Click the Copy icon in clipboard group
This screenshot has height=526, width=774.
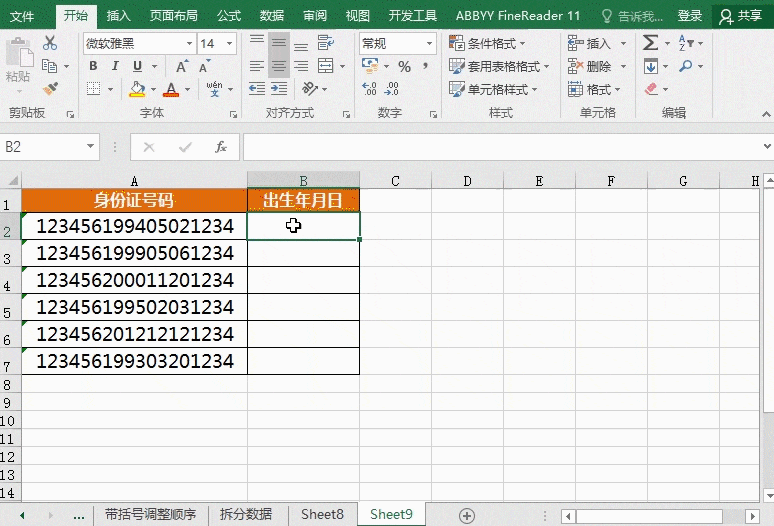pyautogui.click(x=49, y=66)
